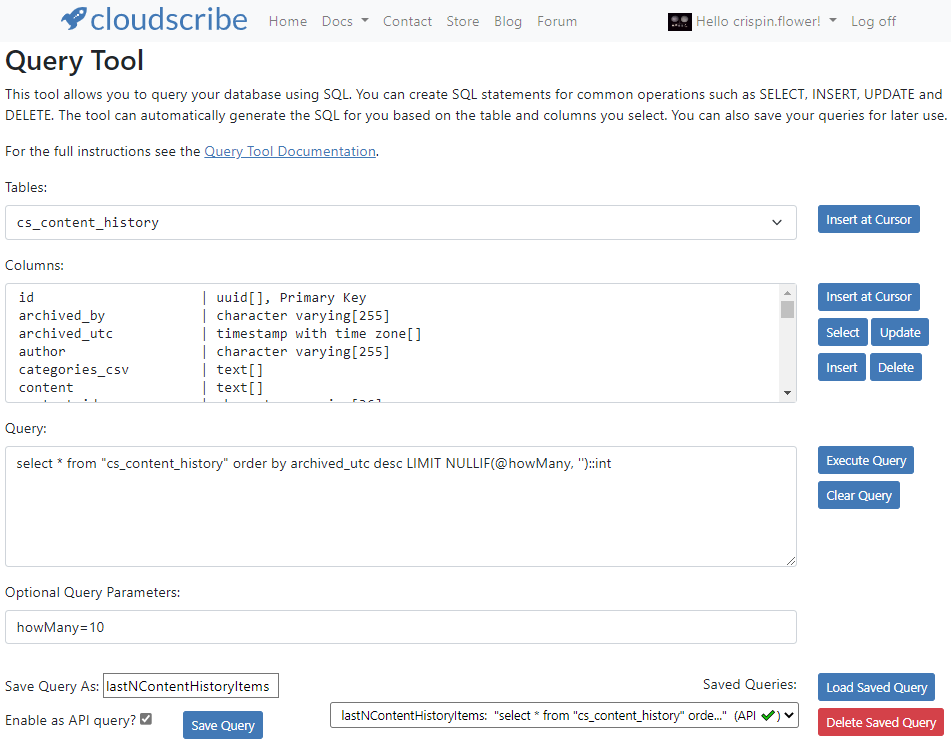This screenshot has height=742, width=951.
Task: Select the author column row
Action: [394, 351]
